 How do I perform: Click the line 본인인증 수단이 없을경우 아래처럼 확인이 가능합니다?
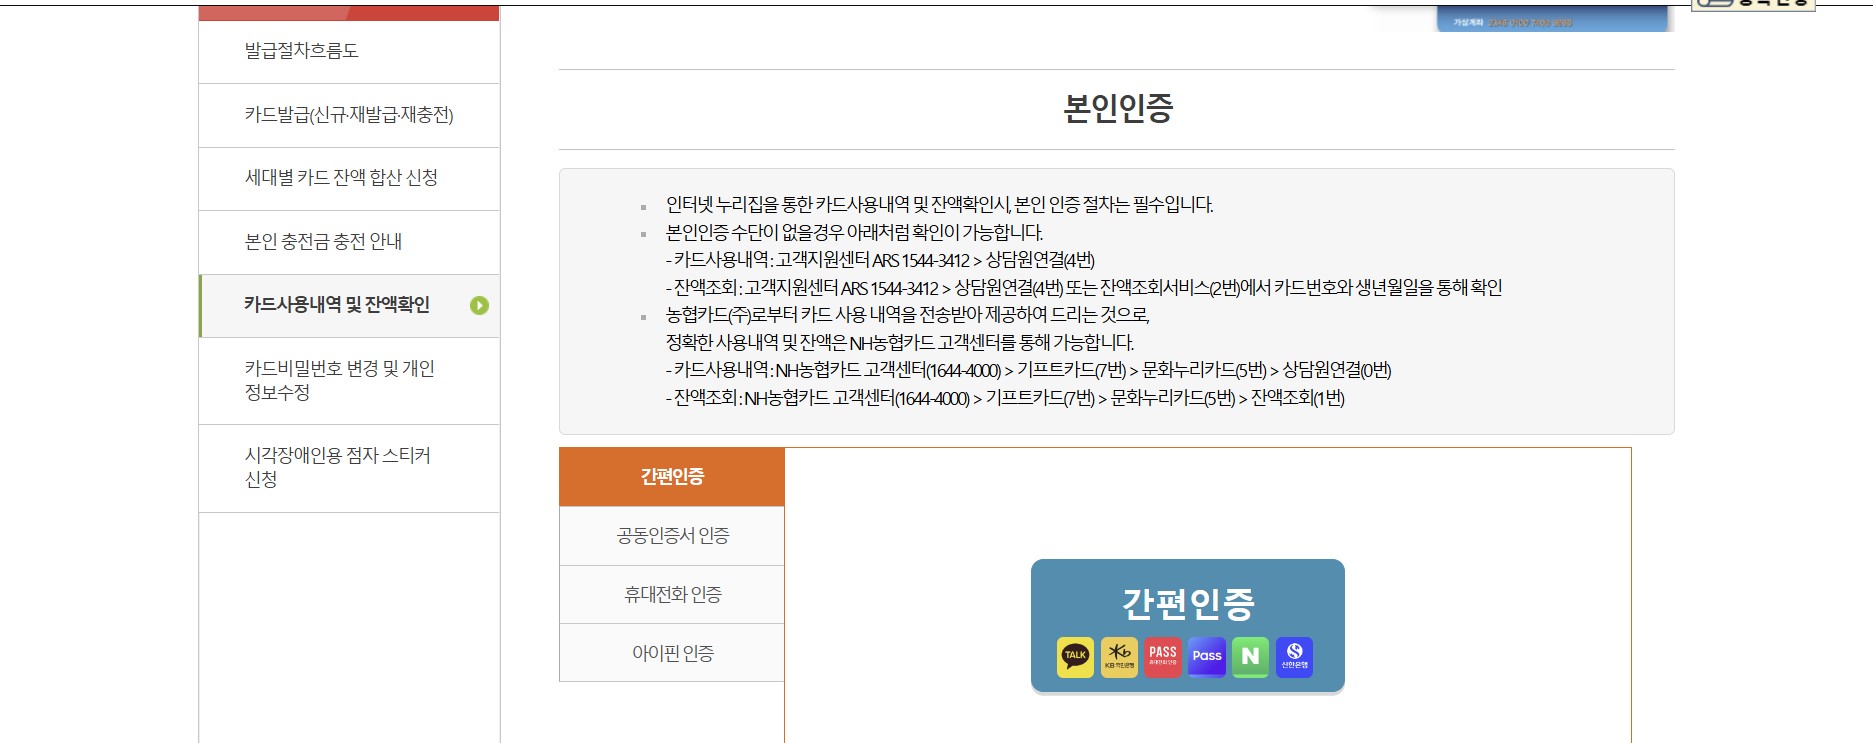[x=854, y=233]
